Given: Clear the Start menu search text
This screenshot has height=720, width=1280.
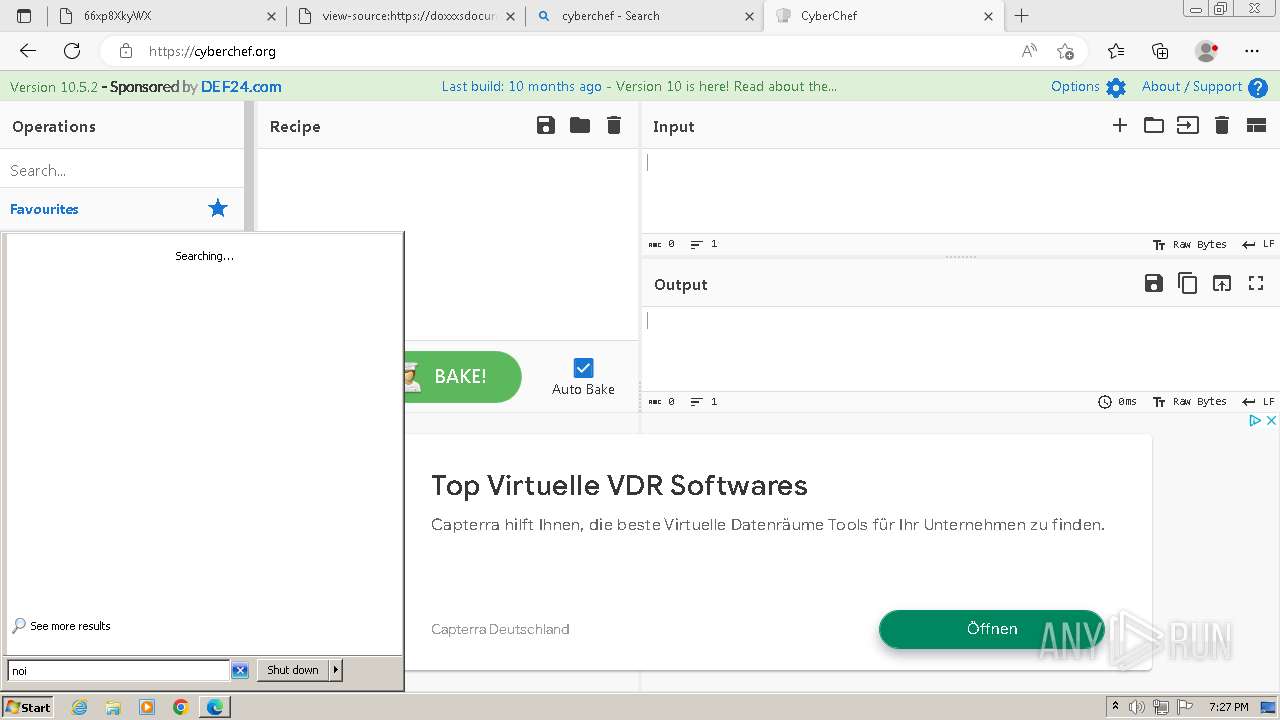Looking at the screenshot, I should tap(240, 670).
